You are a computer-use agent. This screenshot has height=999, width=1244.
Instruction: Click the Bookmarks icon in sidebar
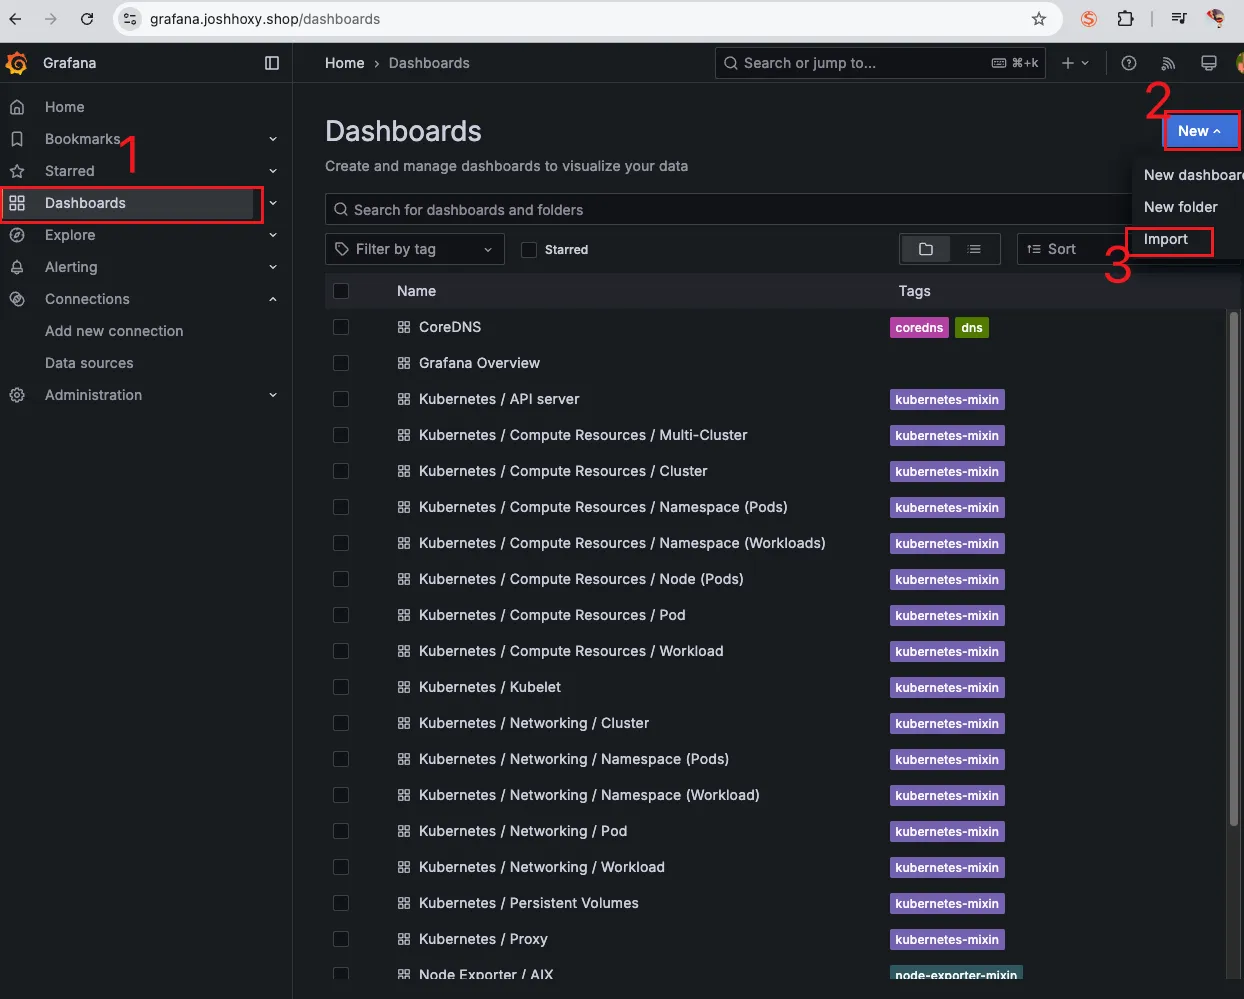(17, 139)
